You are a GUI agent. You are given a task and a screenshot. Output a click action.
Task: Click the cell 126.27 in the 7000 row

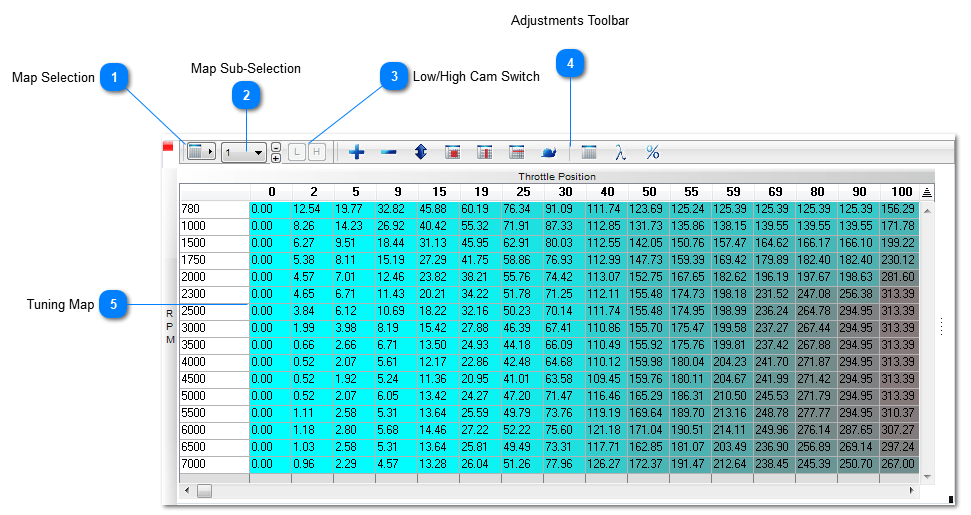[x=606, y=464]
